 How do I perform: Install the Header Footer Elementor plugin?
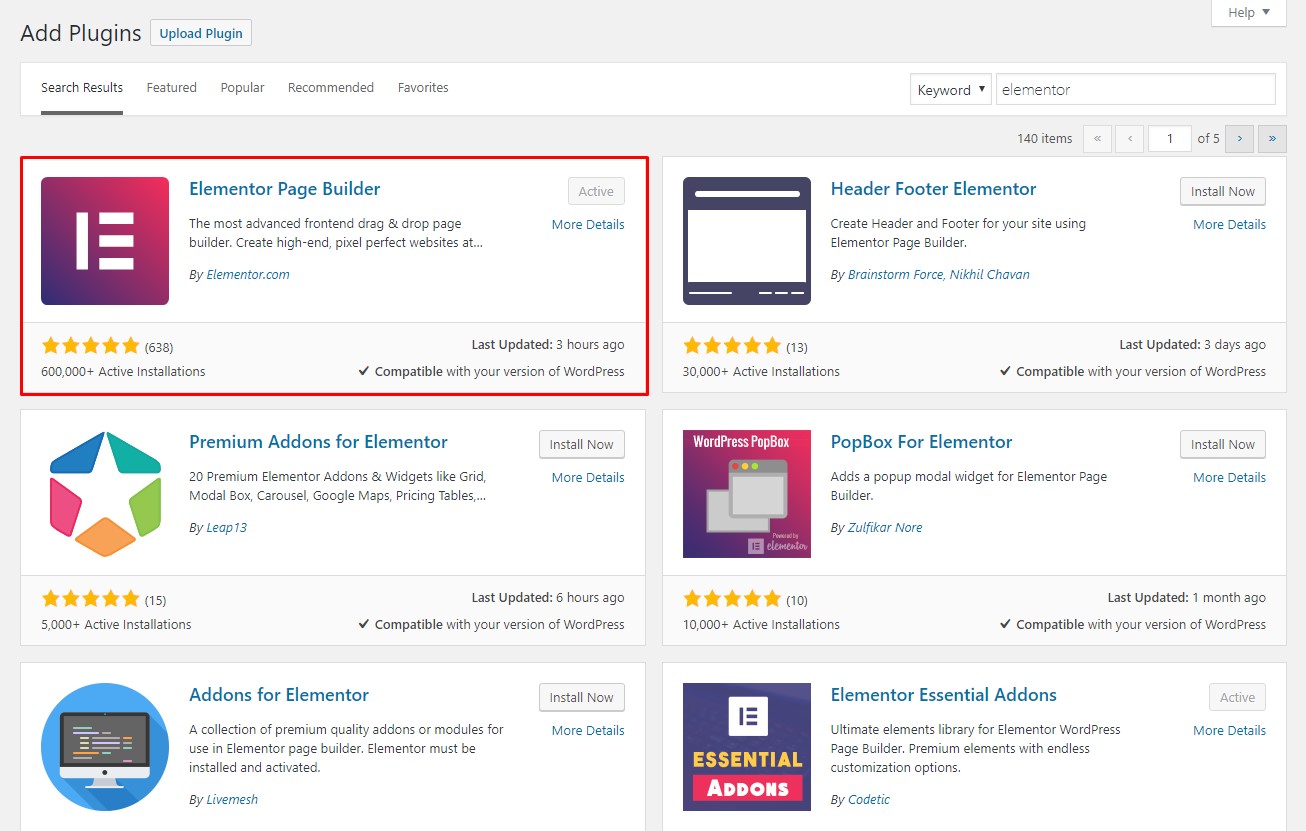1222,191
